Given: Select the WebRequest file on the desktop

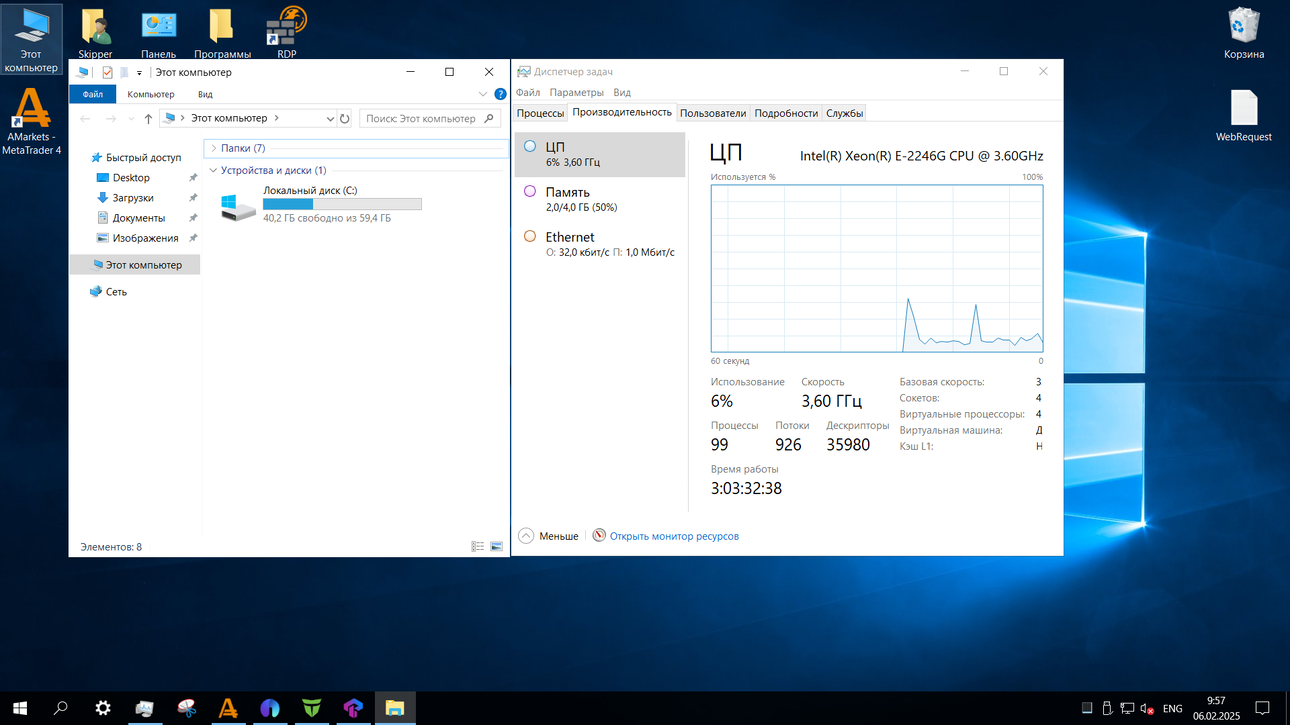Looking at the screenshot, I should click(x=1244, y=116).
